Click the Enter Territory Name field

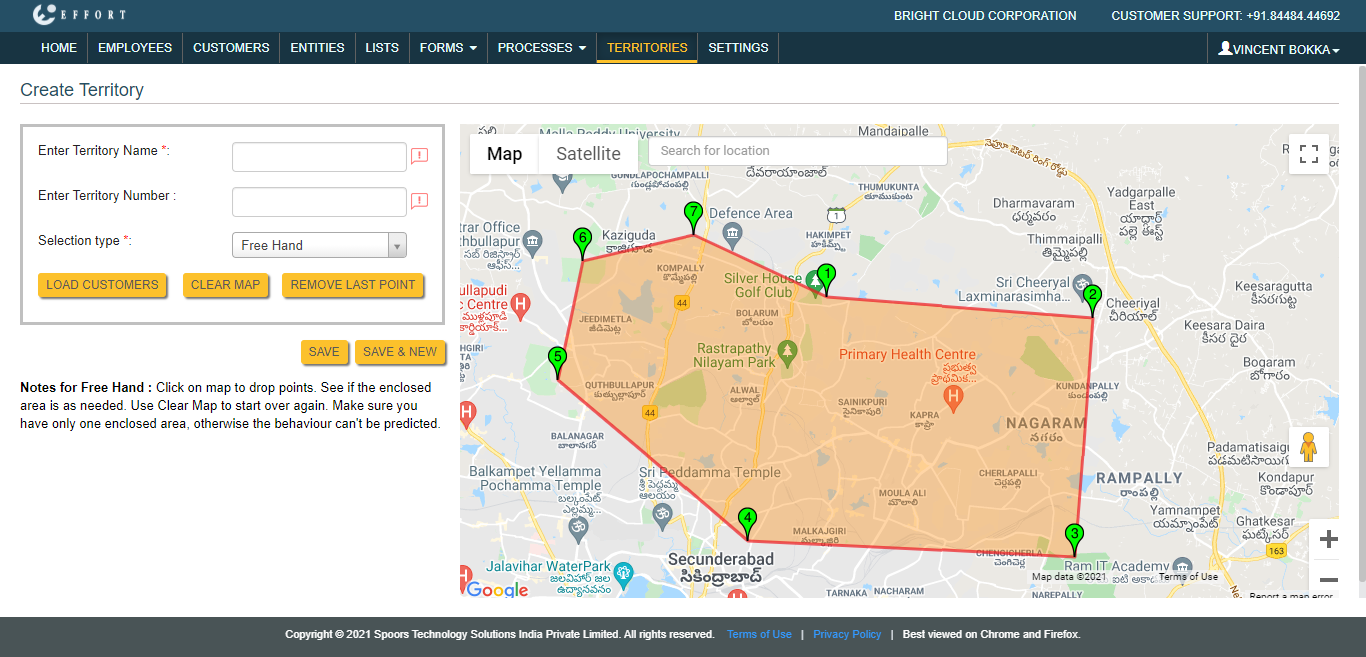click(x=319, y=157)
